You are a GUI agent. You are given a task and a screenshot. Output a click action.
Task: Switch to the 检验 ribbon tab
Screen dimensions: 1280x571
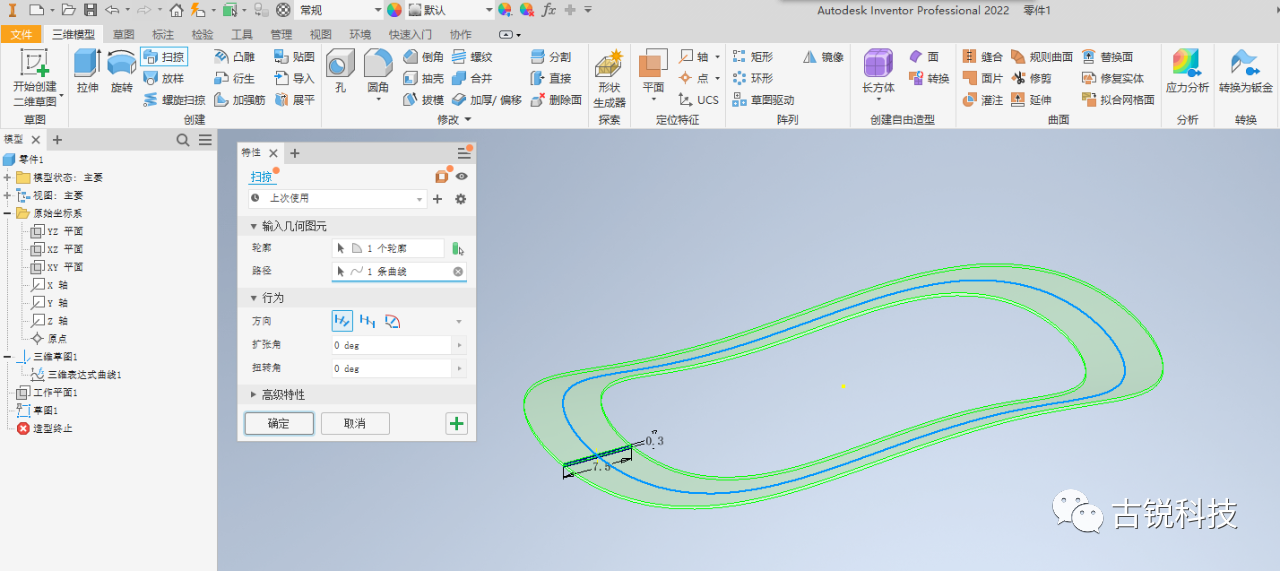202,34
